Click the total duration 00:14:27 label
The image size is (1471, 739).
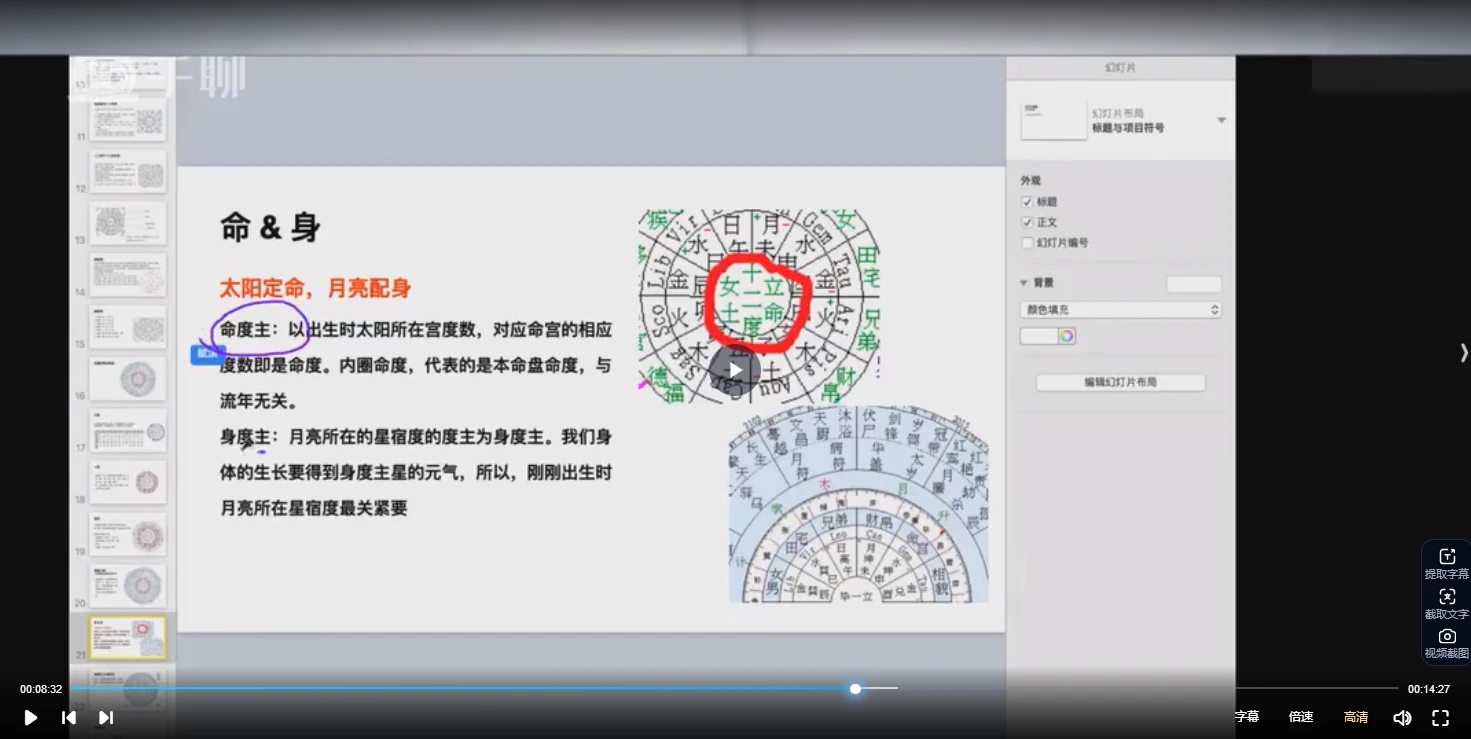[x=1429, y=689]
